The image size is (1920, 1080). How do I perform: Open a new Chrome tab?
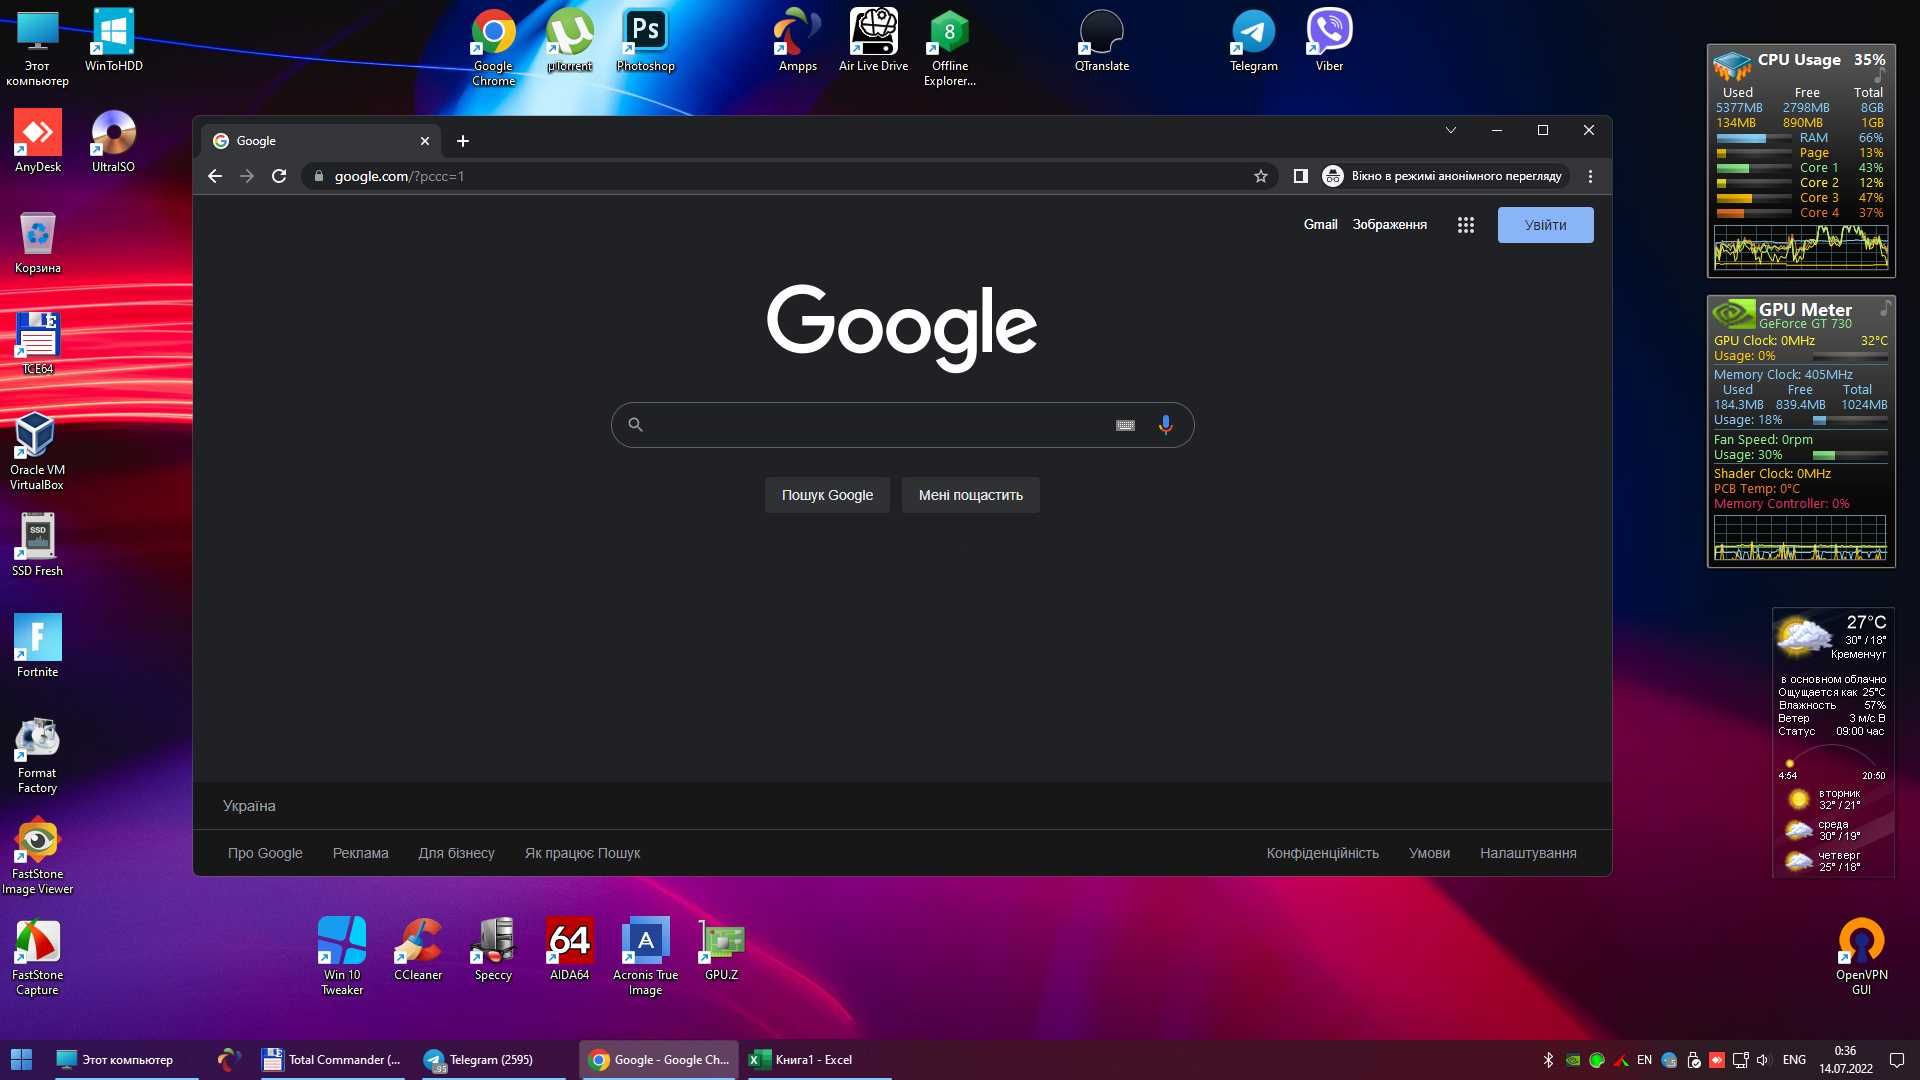(462, 141)
